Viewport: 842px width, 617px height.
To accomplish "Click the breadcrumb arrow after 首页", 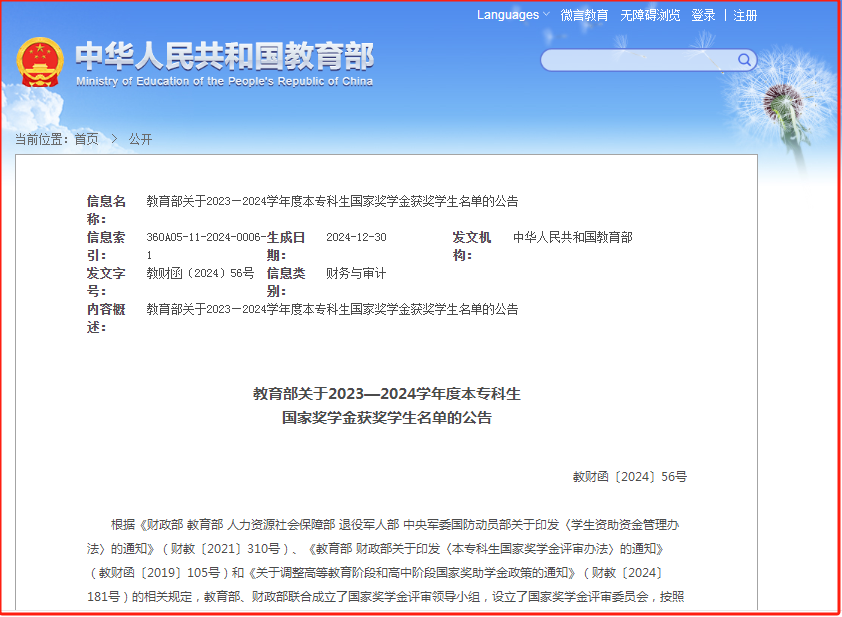I will [114, 139].
